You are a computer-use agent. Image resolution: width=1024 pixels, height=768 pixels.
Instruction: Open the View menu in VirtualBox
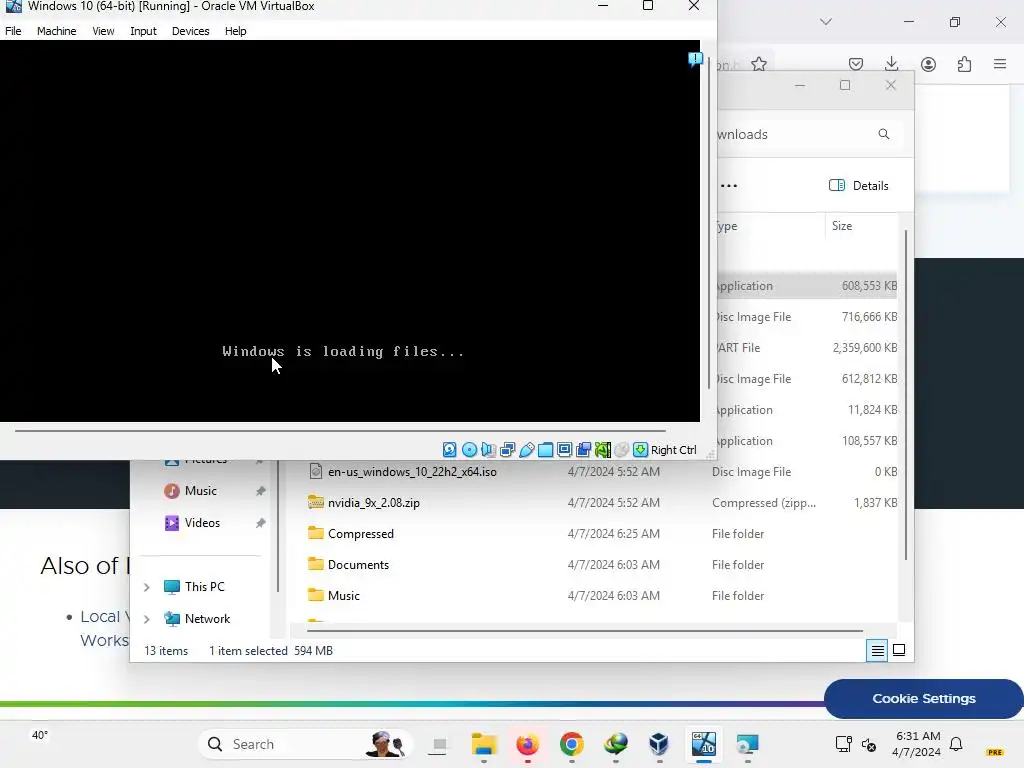coord(103,31)
